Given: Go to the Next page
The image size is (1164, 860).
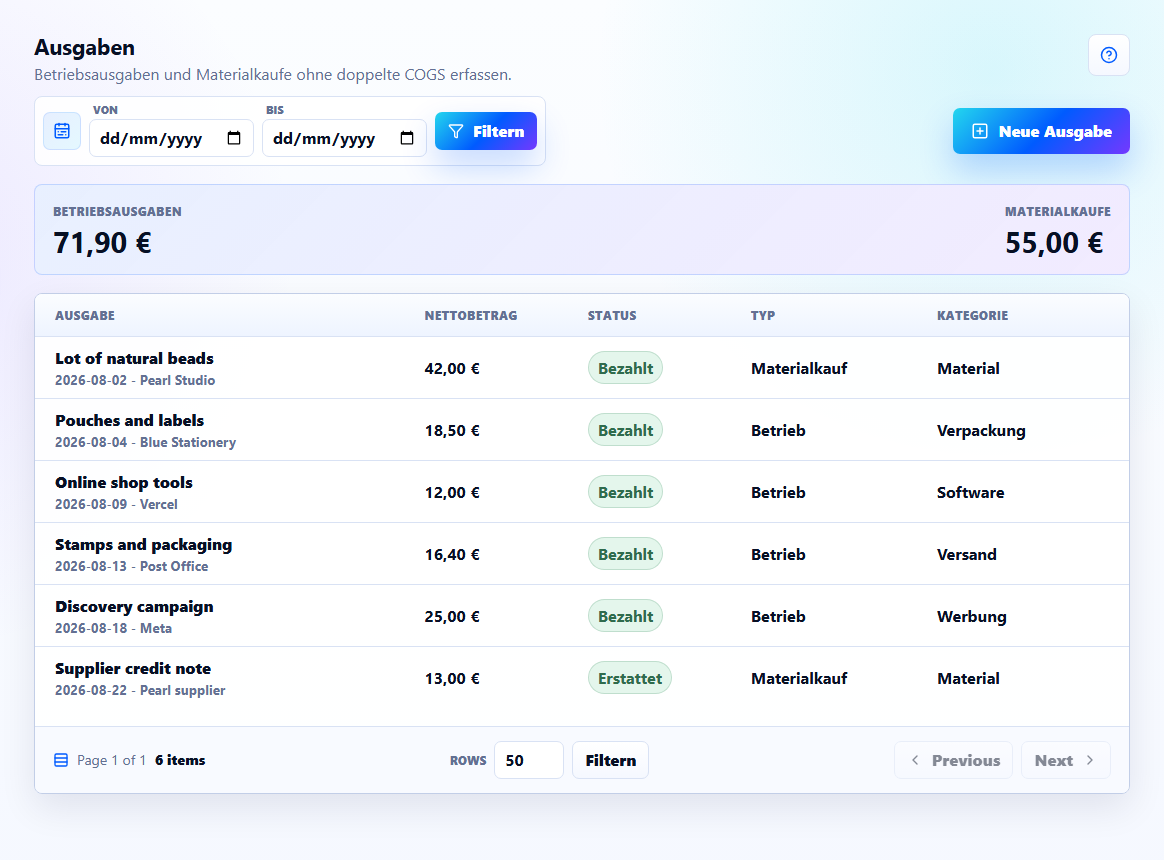Looking at the screenshot, I should pos(1065,760).
